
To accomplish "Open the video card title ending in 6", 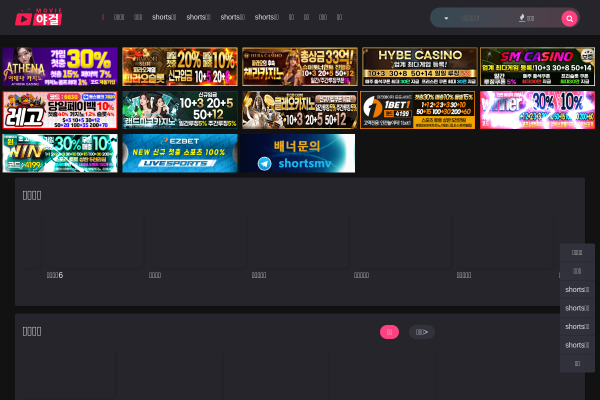I will click(55, 275).
